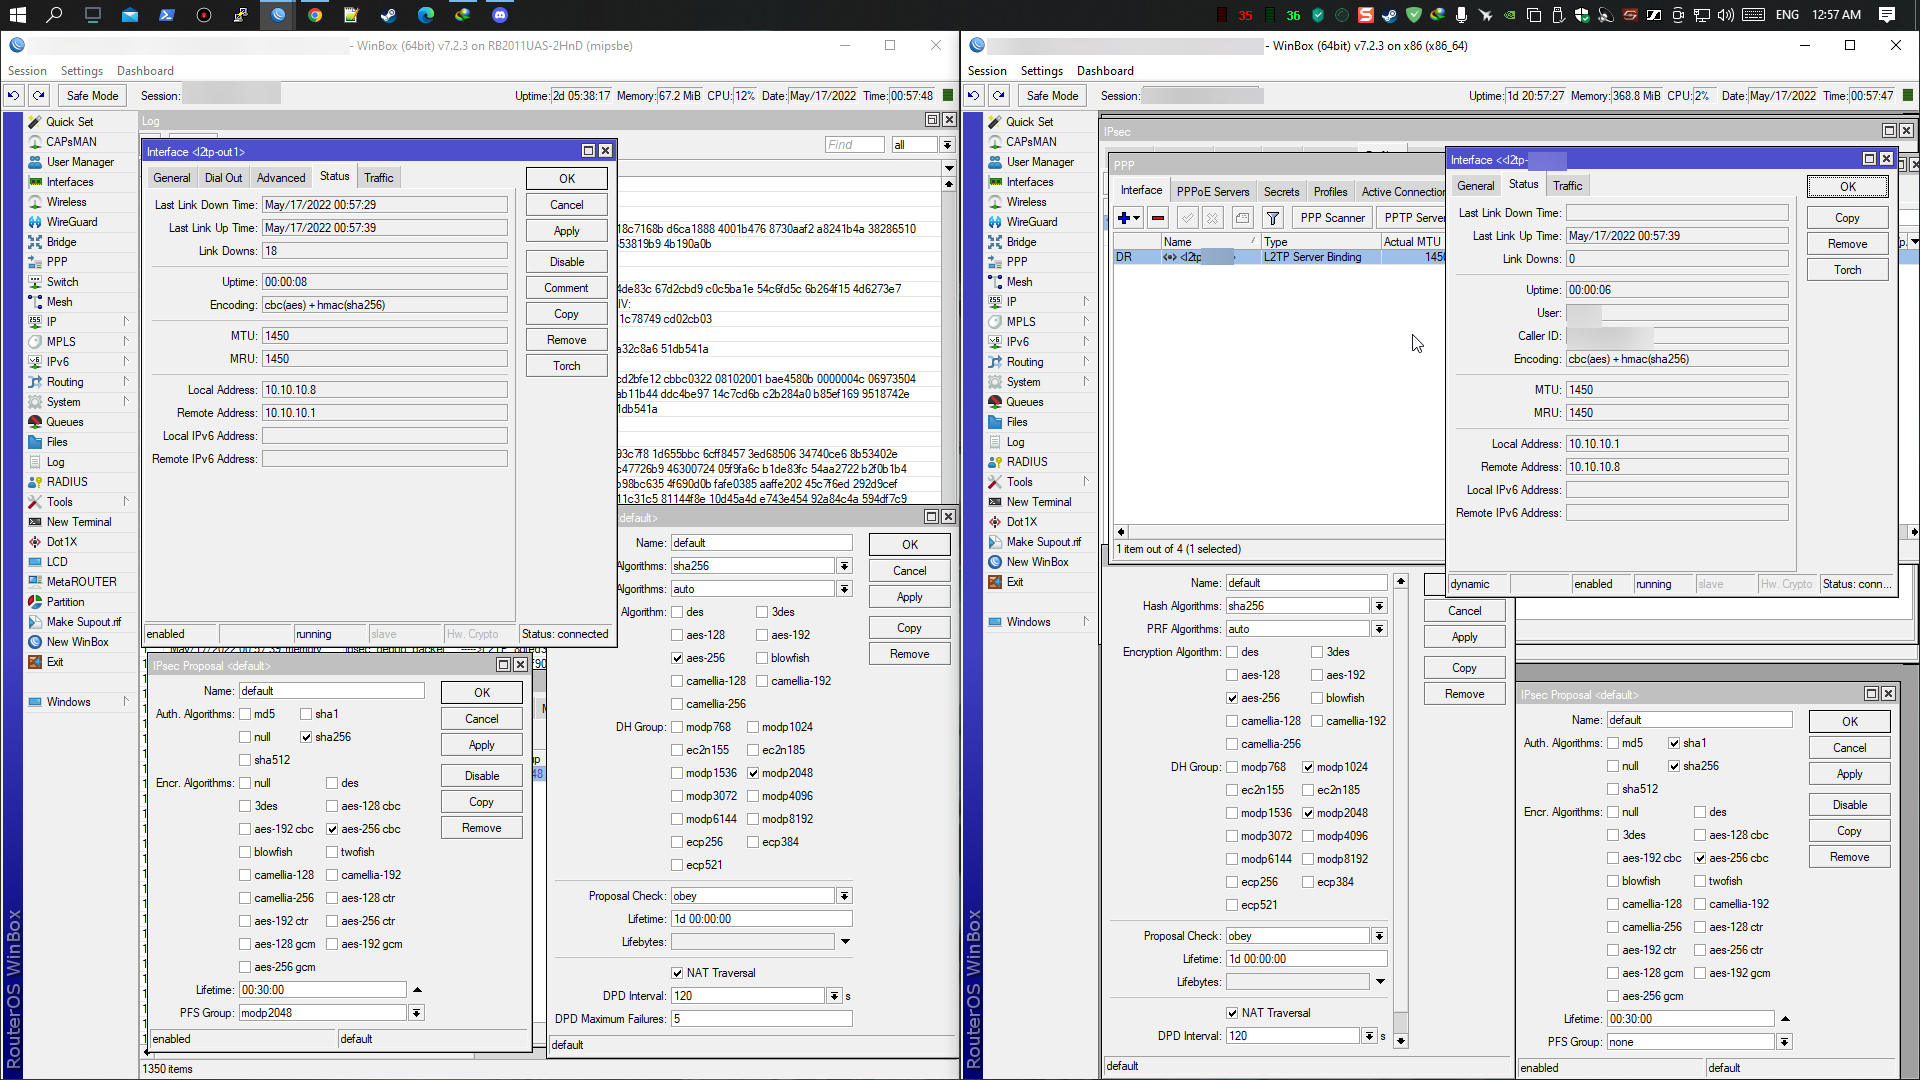Click Lifetime field in left IPsec Proposal
Viewport: 1920px width, 1080px height.
coord(323,990)
